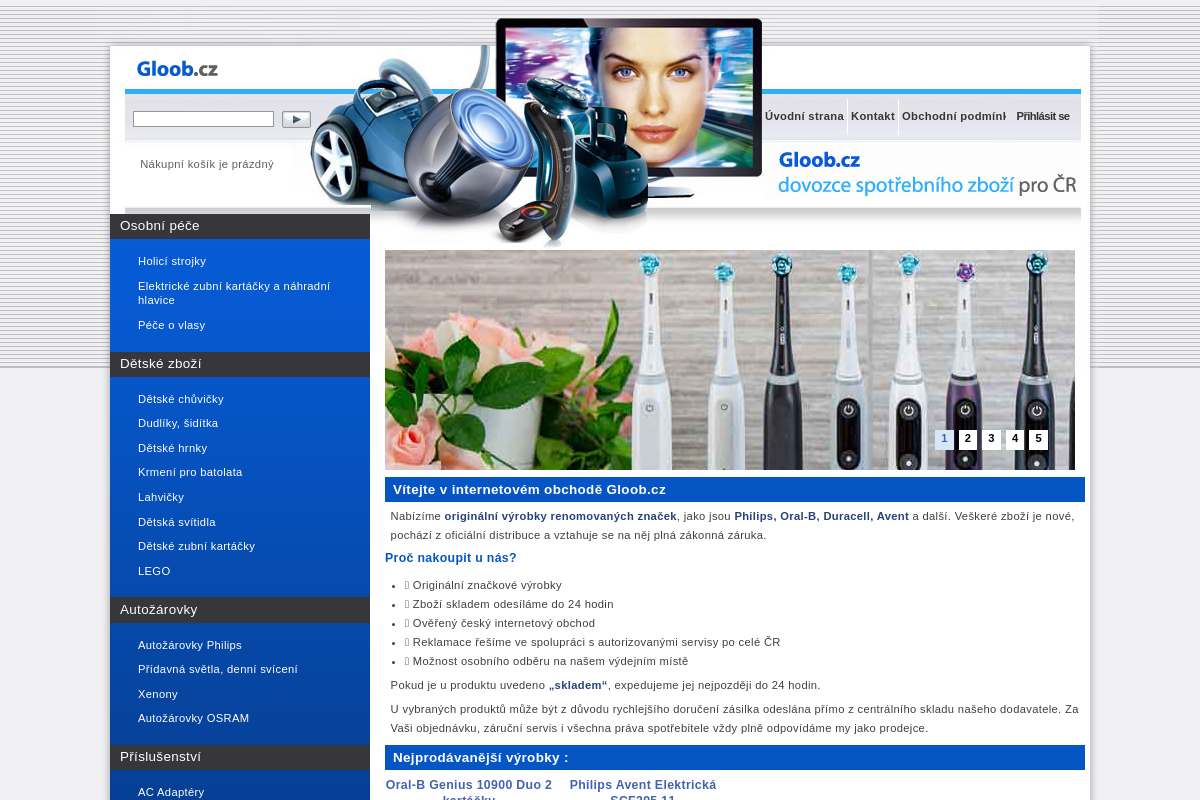Open Elektrické zubní kartáčky a náhradní hlavice

pyautogui.click(x=234, y=293)
